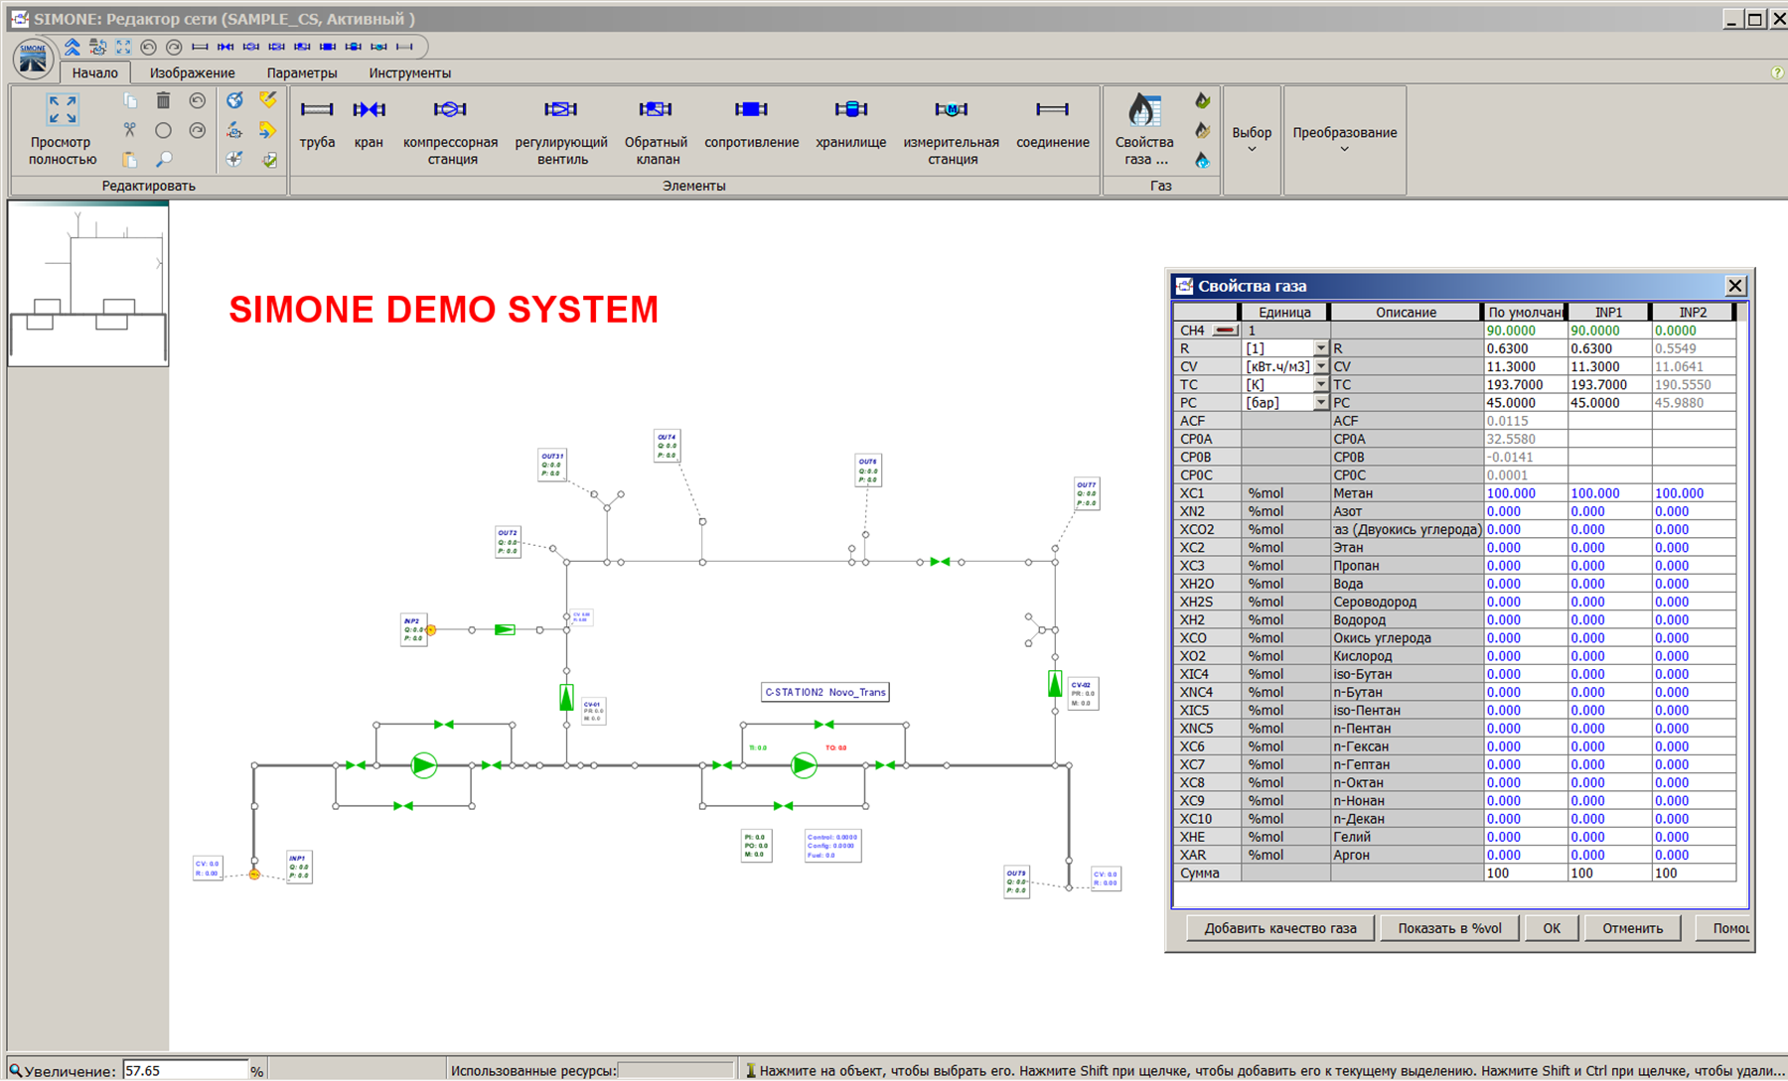Image resolution: width=1788 pixels, height=1081 pixels.
Task: Click the flame with ruler icon
Action: pyautogui.click(x=1203, y=130)
